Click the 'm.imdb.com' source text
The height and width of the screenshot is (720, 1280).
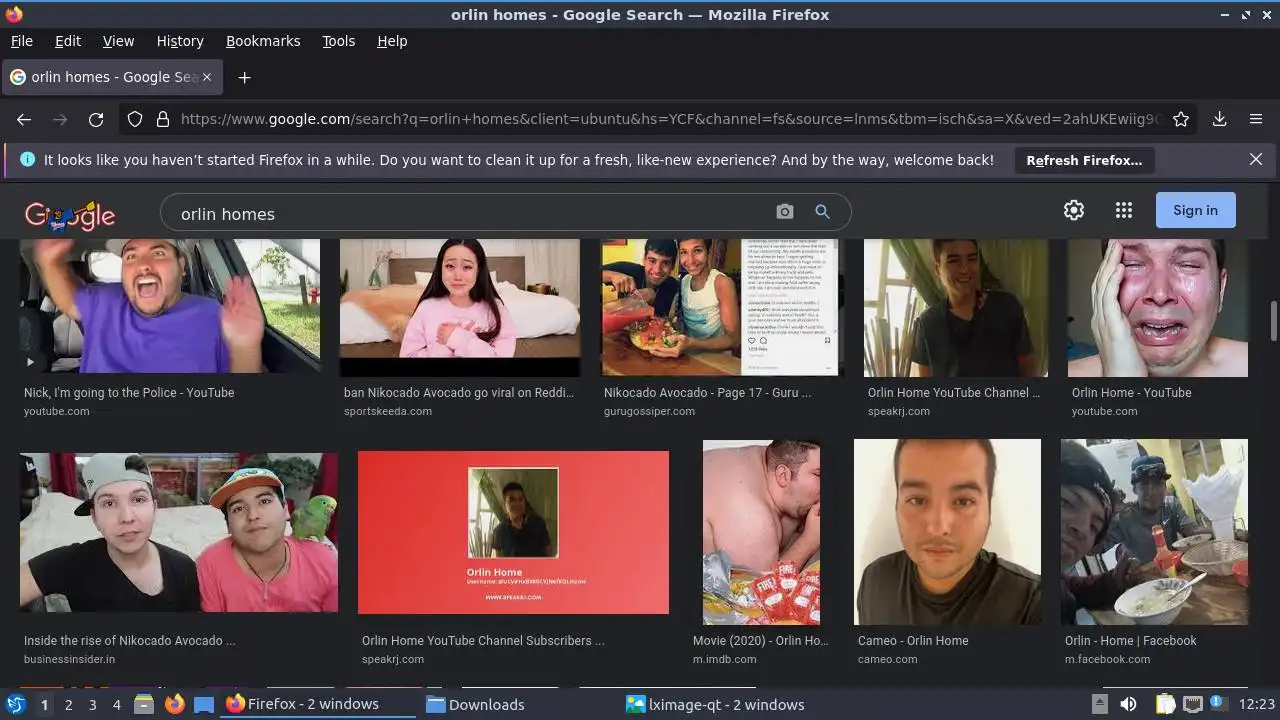pos(725,659)
